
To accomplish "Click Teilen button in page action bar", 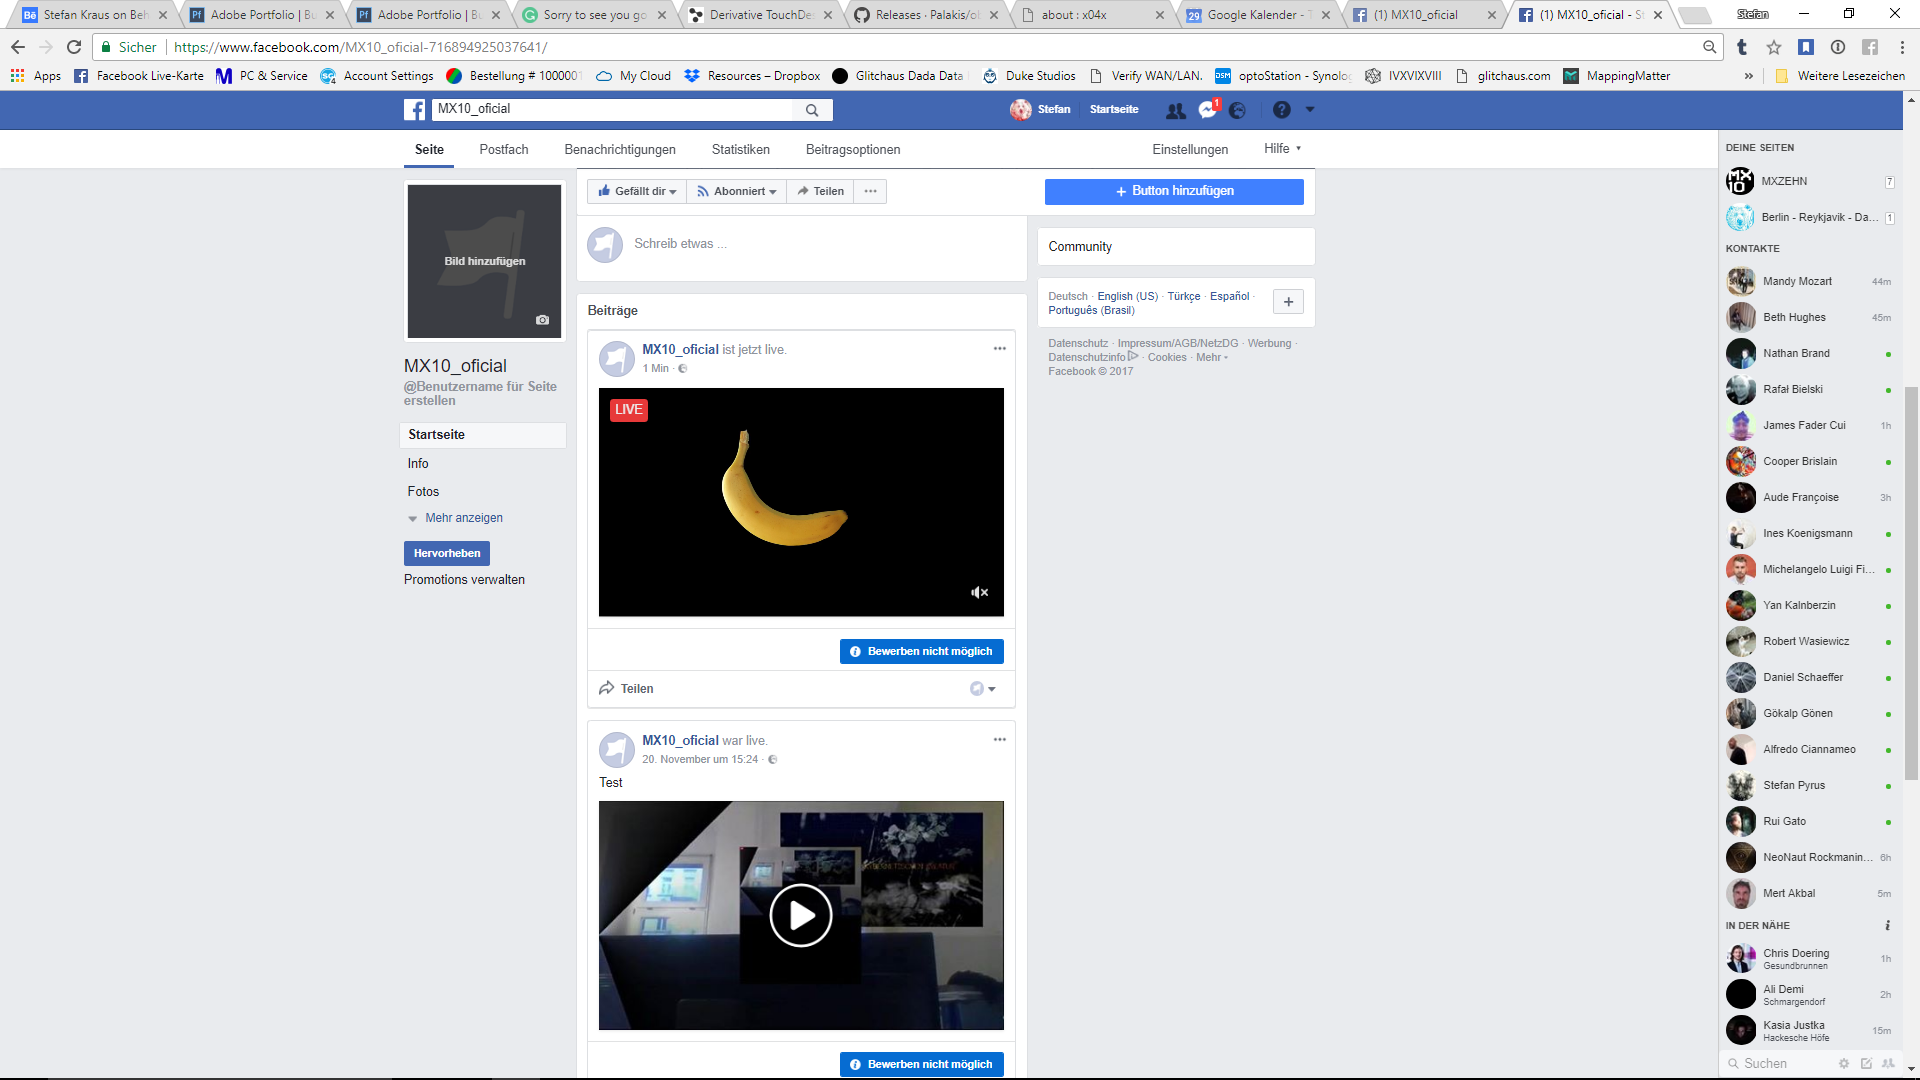I will point(820,191).
